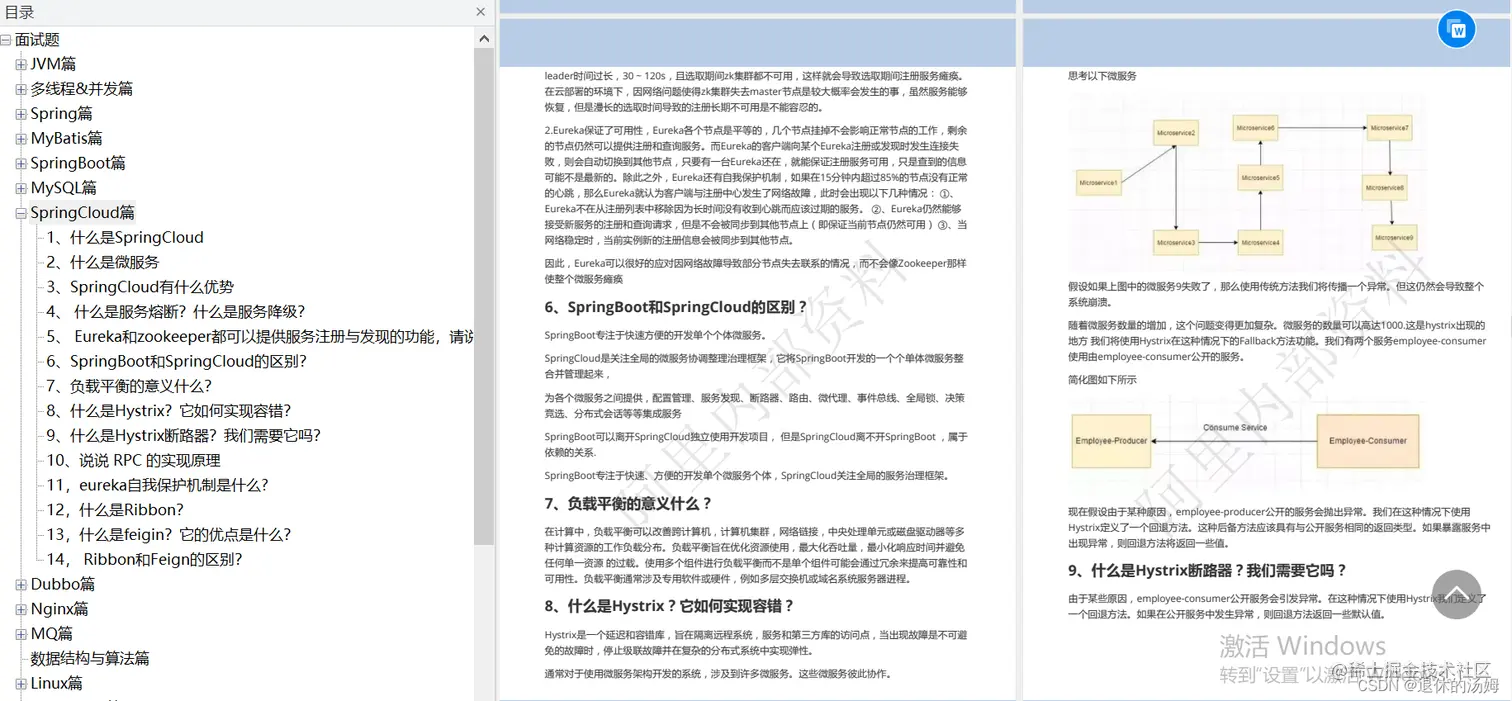Open outline item 13、什么是feigin
Screen dimensions: 1512x701
pos(169,535)
